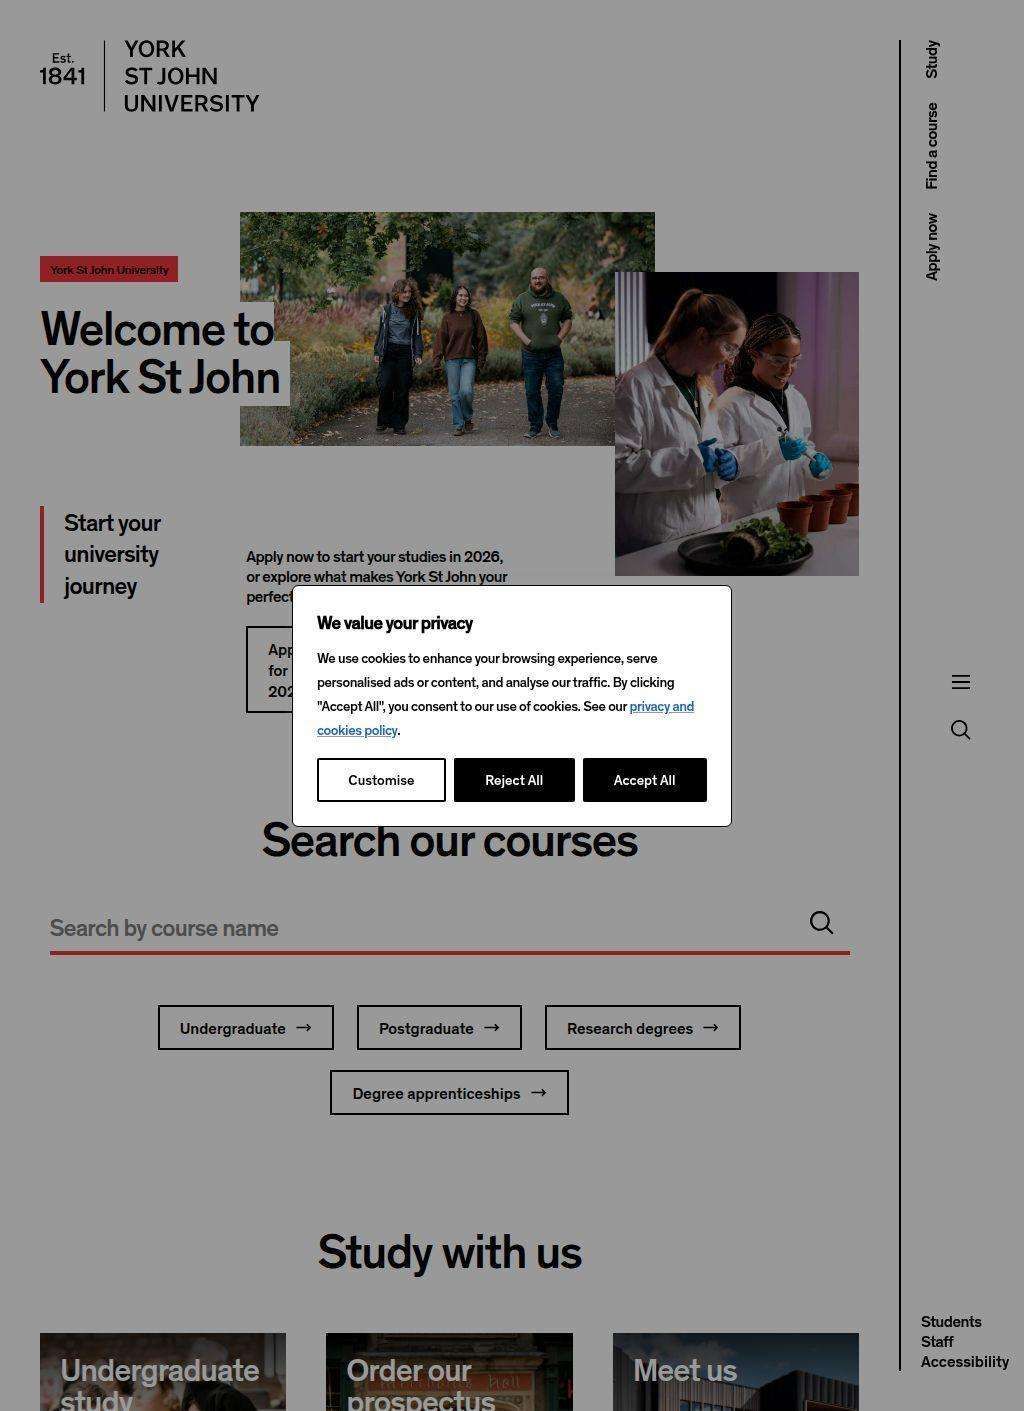1024x1411 pixels.
Task: Click the Welcome to York St John heading
Action: 160,353
